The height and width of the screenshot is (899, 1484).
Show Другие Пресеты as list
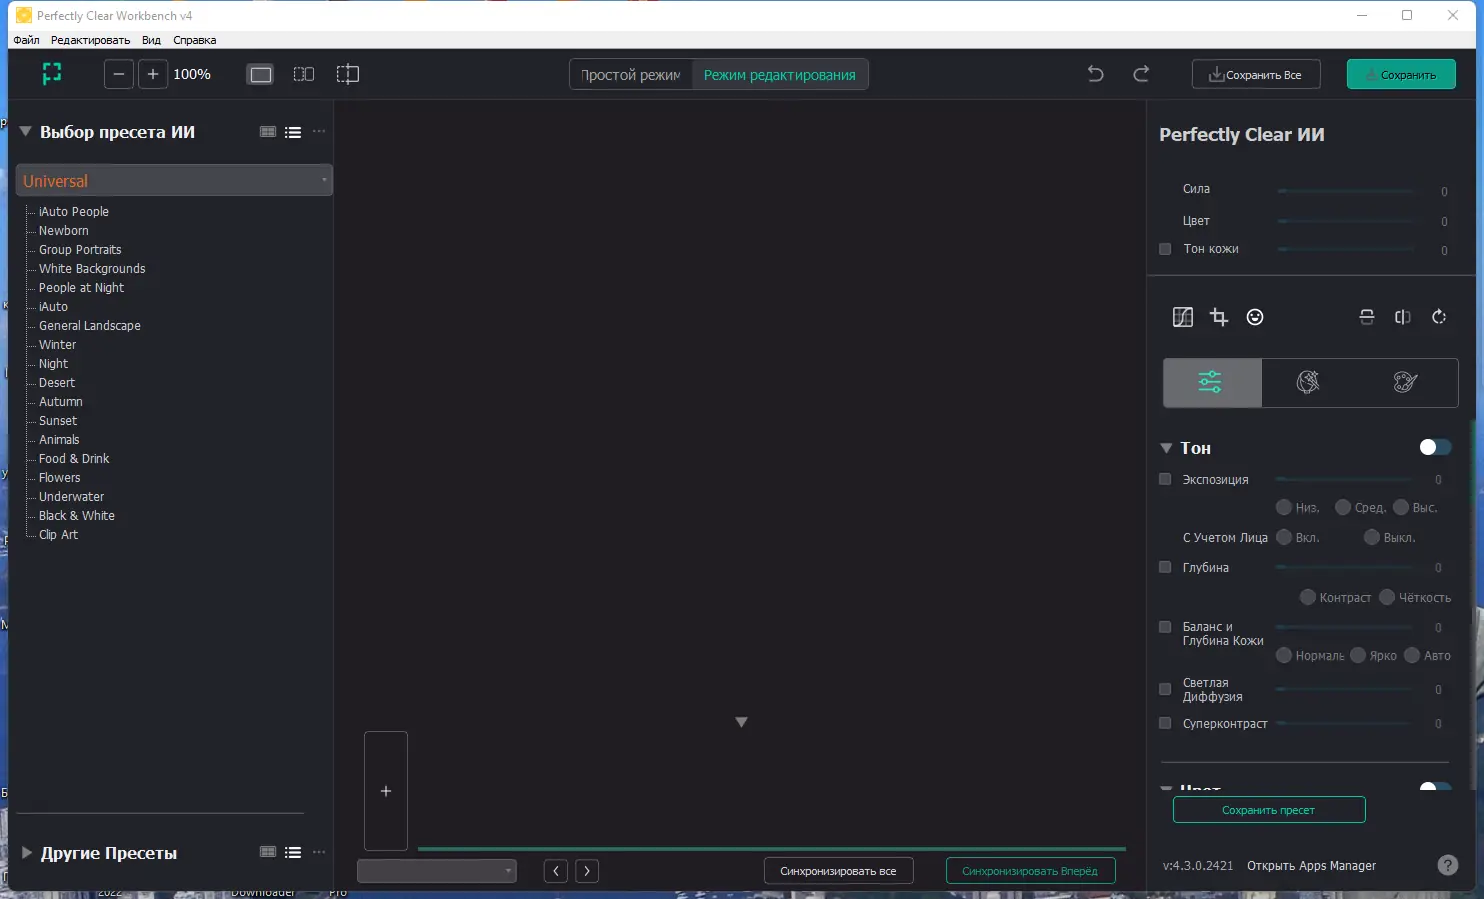coord(293,852)
